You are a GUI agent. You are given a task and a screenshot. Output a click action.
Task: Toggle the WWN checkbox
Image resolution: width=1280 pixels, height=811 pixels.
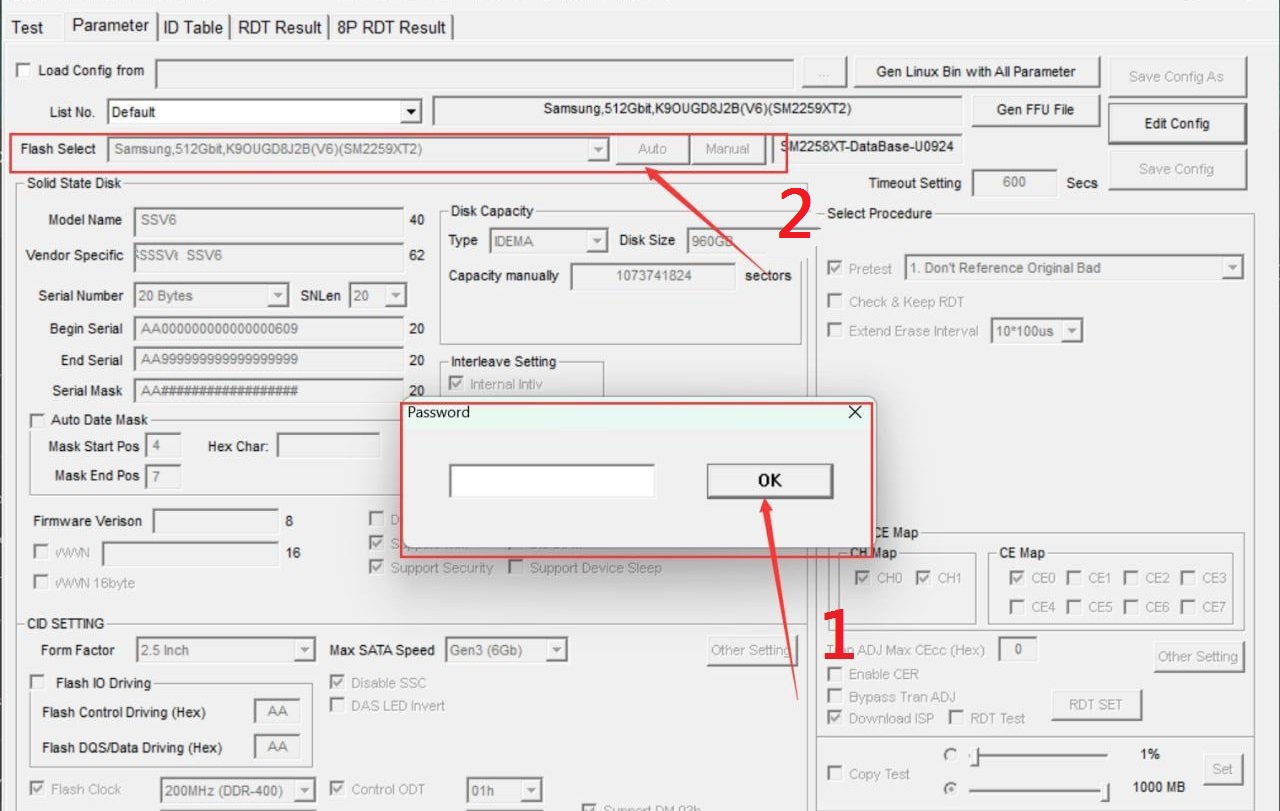coord(40,552)
